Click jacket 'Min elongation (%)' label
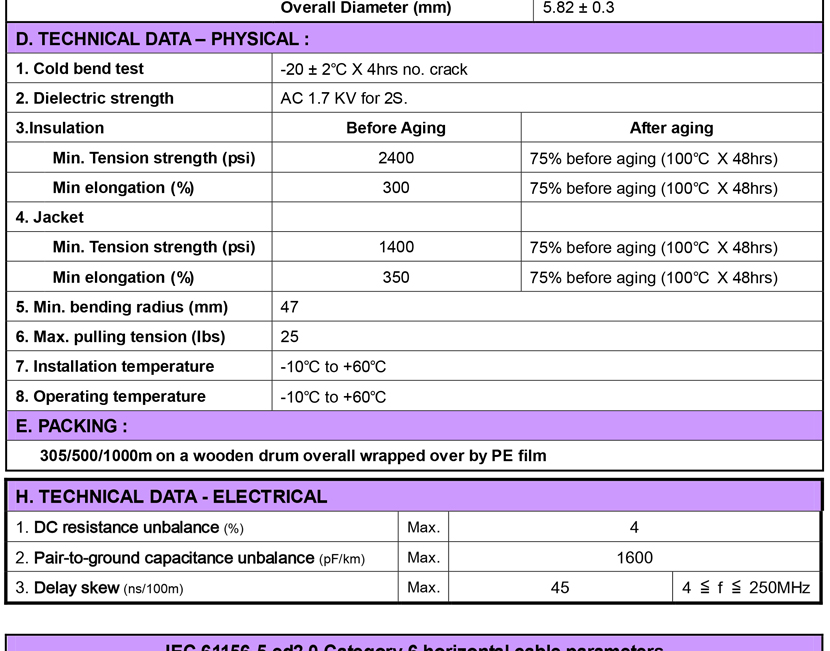 point(123,277)
